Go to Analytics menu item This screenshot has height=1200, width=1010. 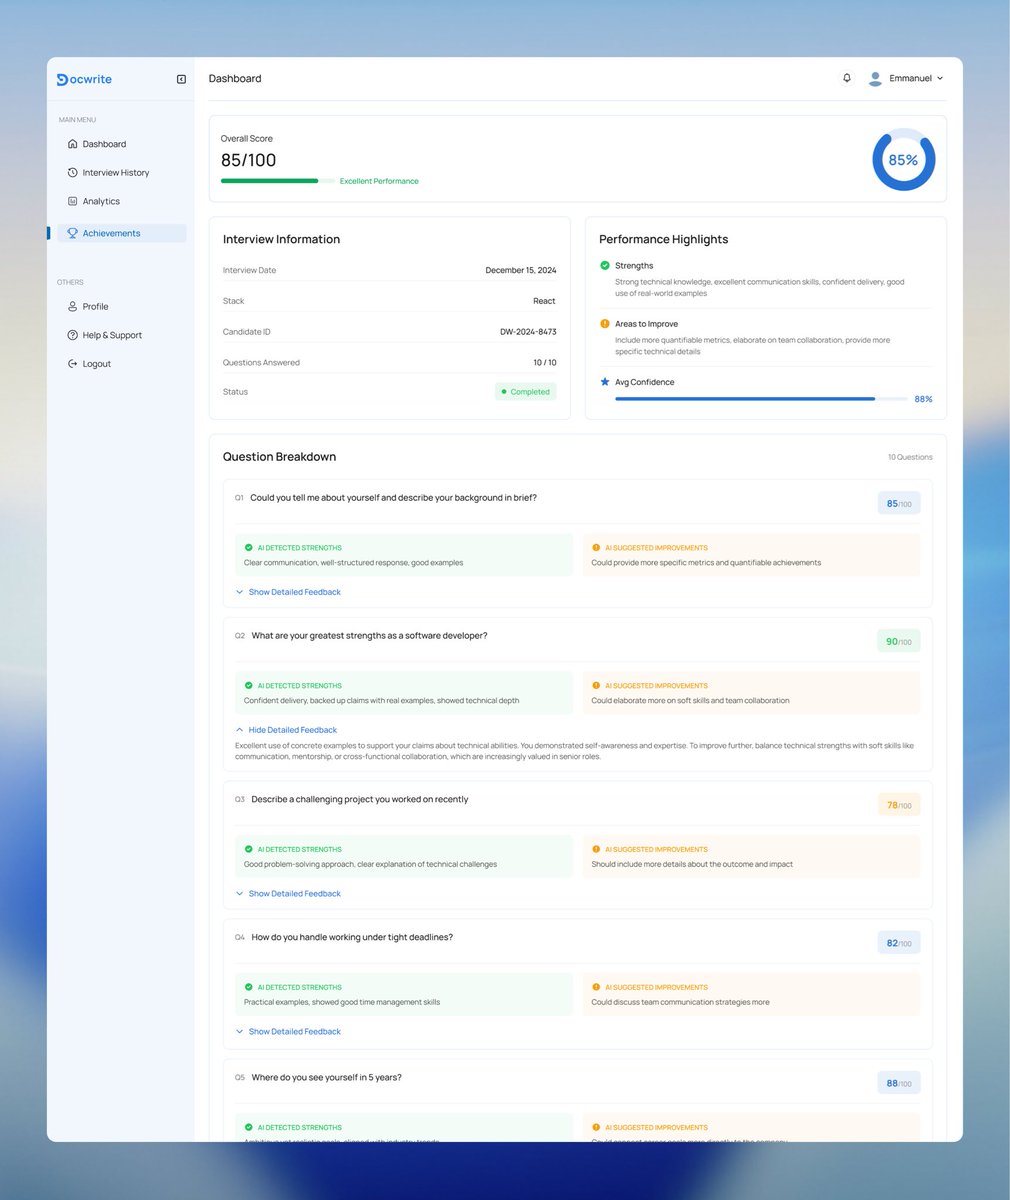(121, 201)
